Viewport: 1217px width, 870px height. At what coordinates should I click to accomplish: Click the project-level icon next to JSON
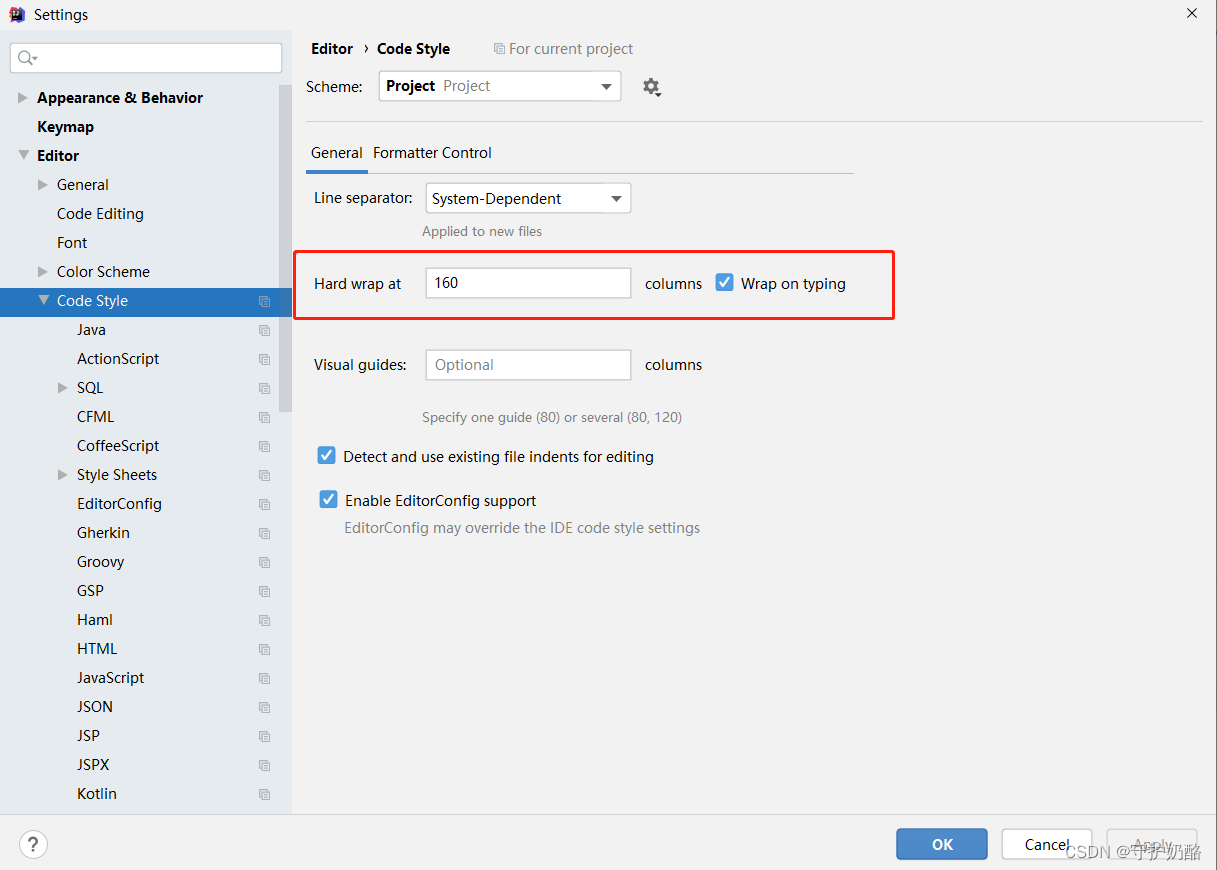264,707
